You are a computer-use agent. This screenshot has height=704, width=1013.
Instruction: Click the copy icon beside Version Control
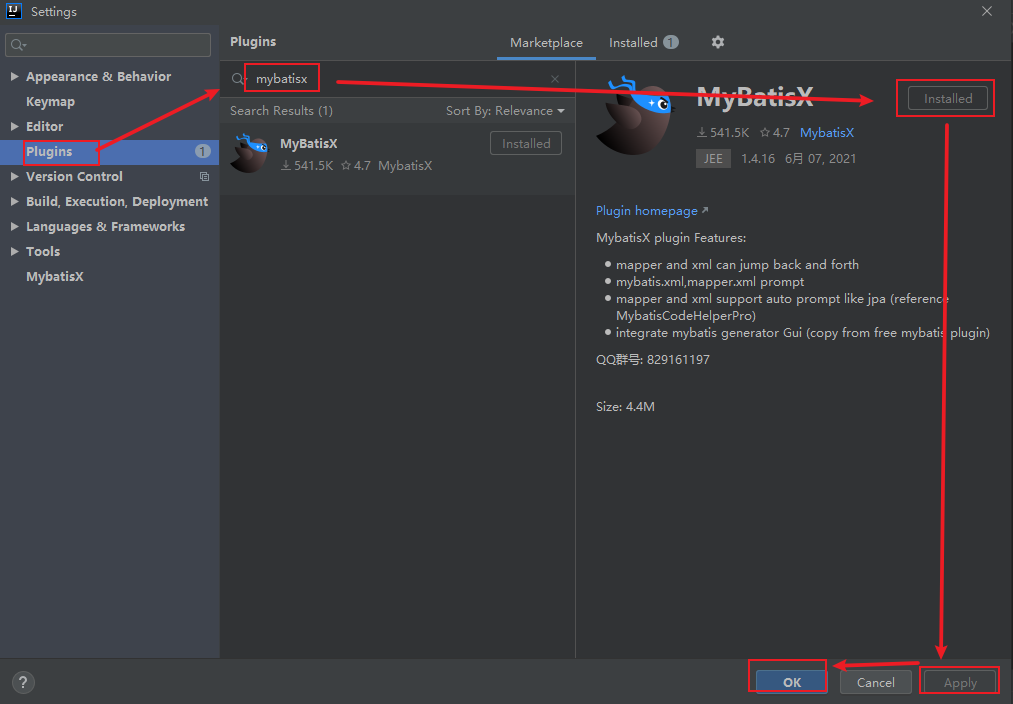(204, 176)
